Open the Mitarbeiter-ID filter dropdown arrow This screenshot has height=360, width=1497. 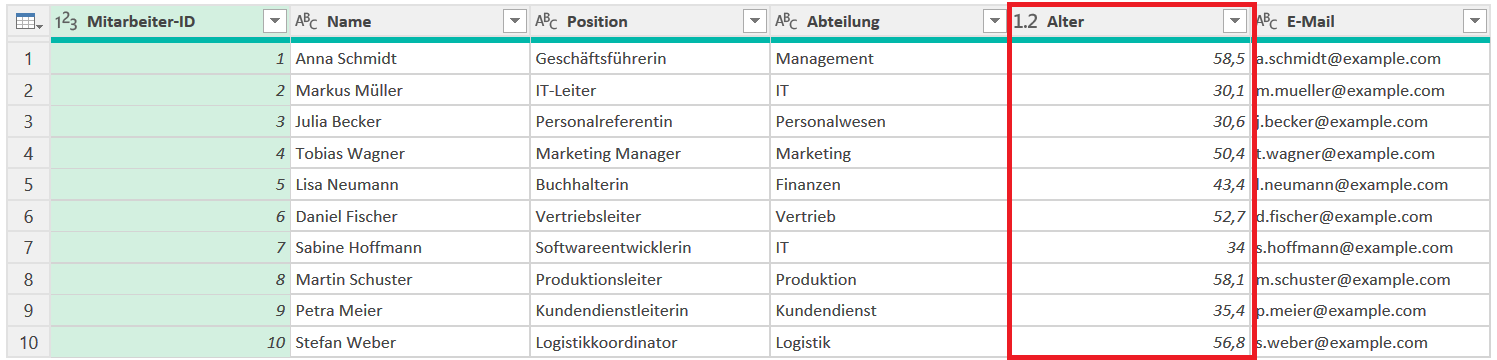[275, 21]
